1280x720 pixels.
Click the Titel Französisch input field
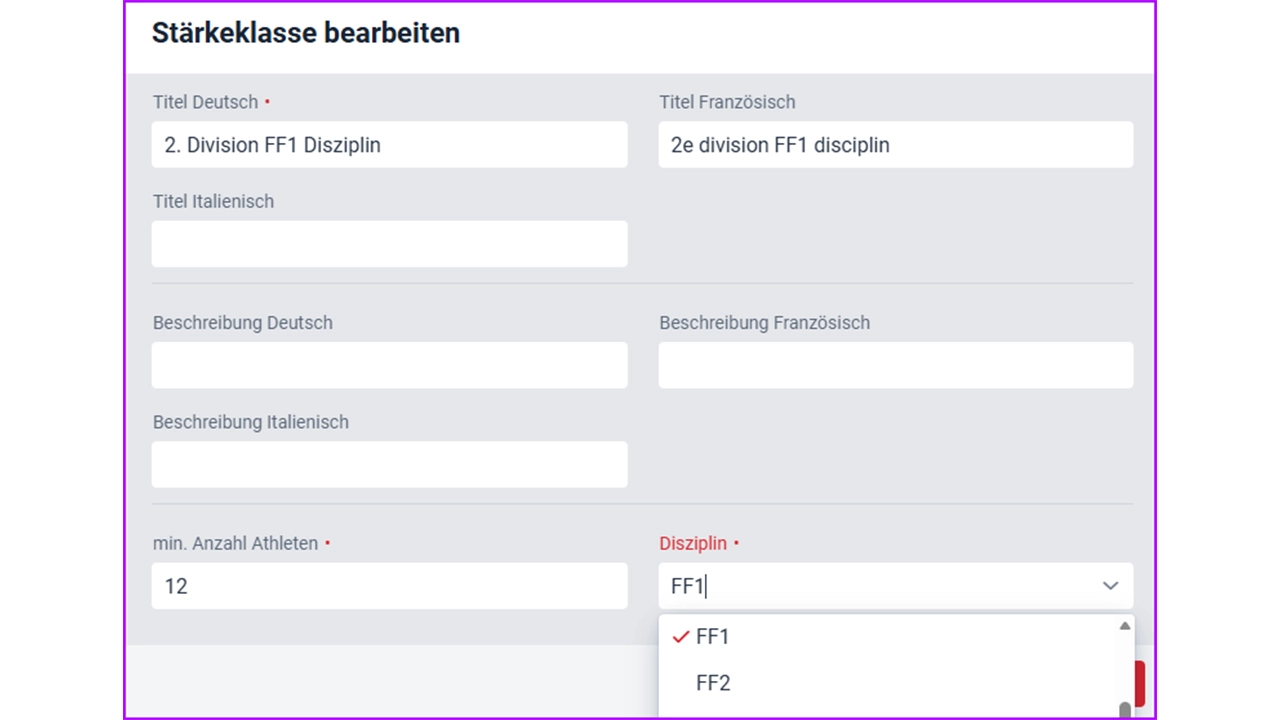896,145
